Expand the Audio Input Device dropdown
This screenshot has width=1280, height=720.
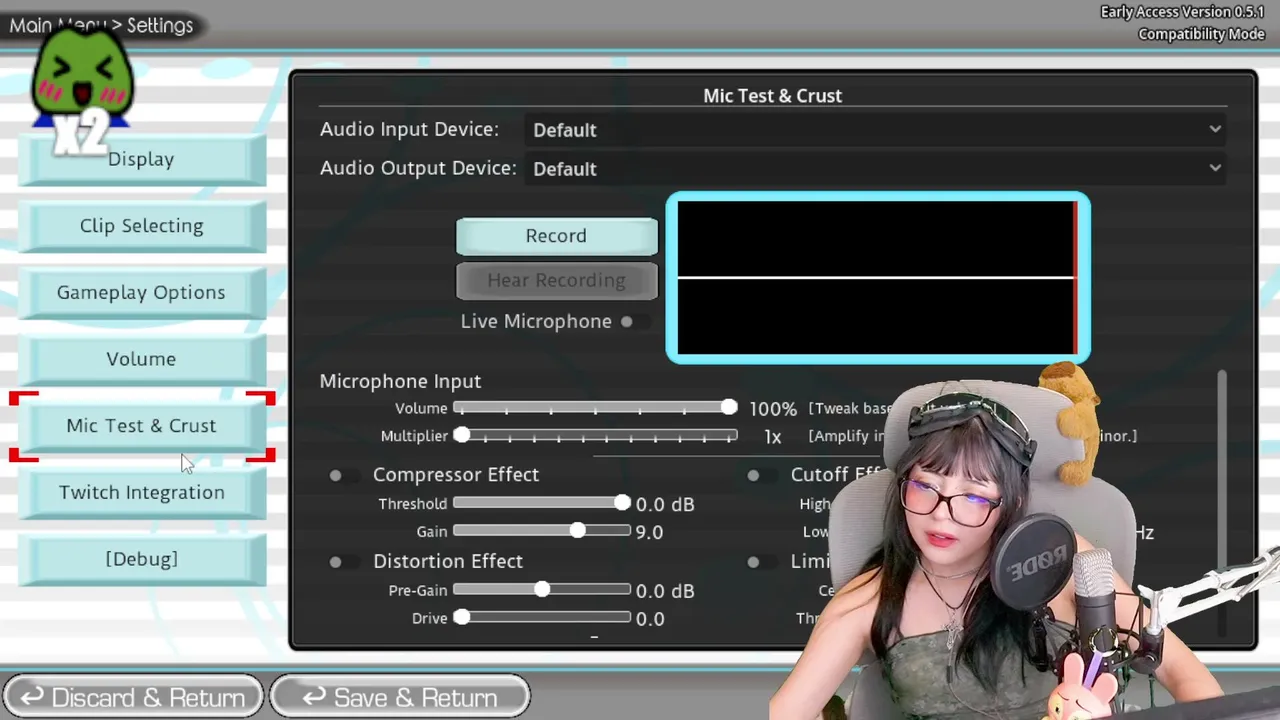(876, 130)
